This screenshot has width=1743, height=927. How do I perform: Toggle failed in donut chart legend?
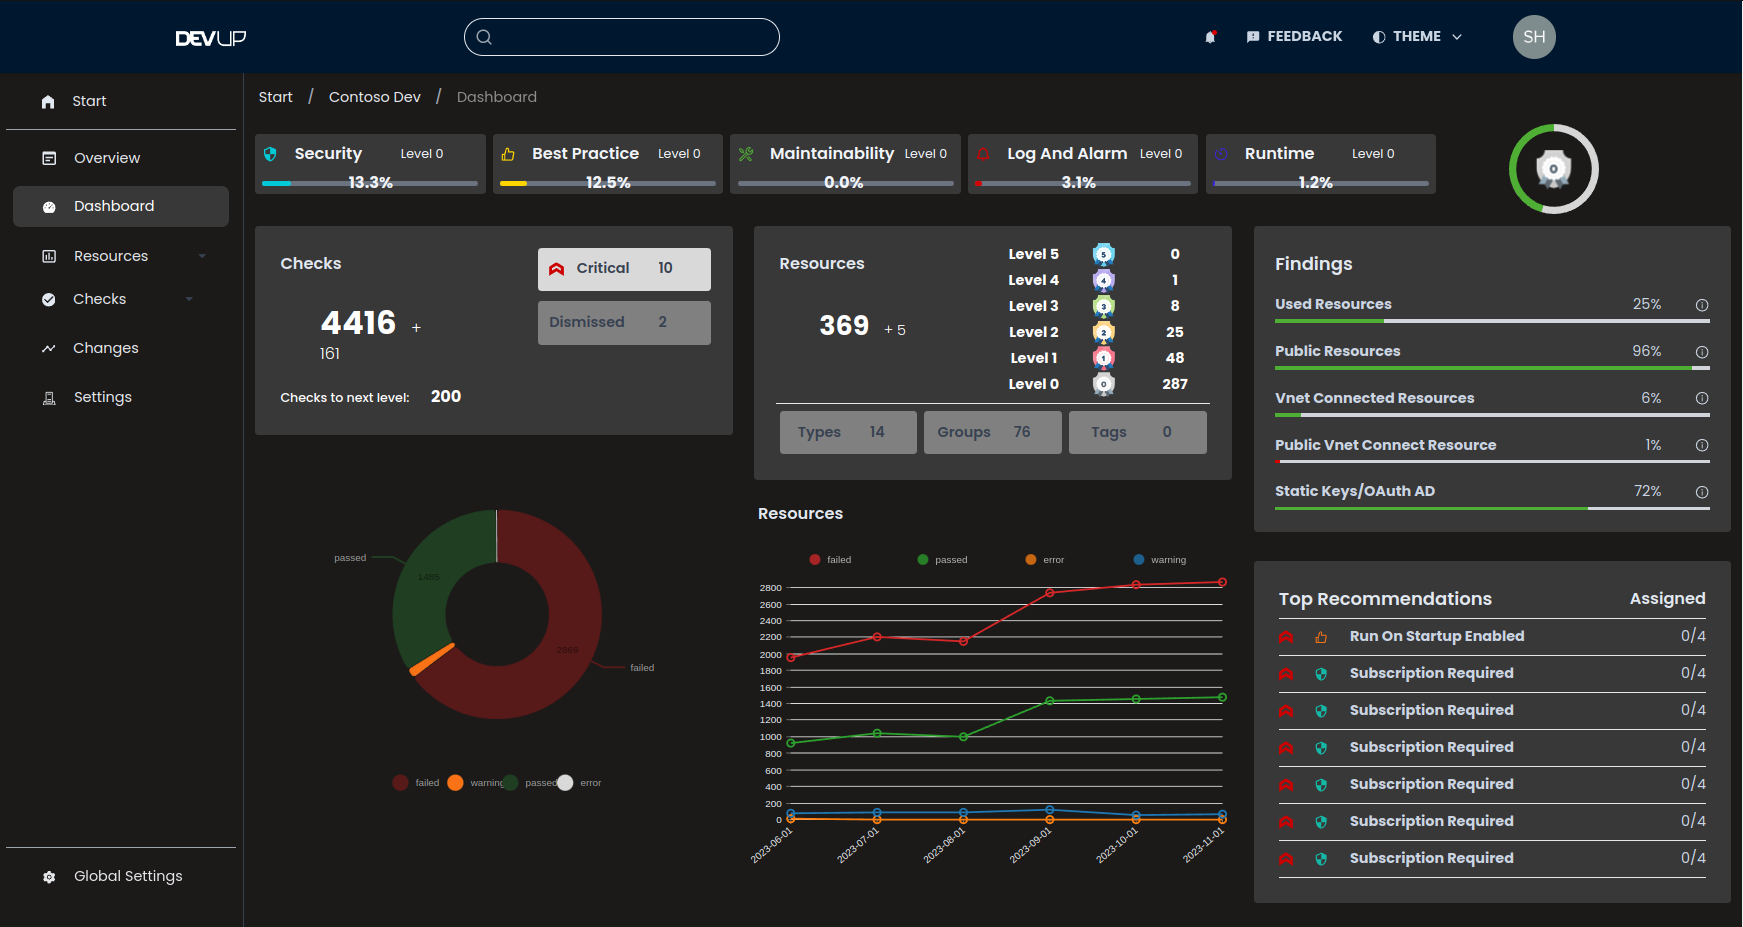click(x=416, y=783)
